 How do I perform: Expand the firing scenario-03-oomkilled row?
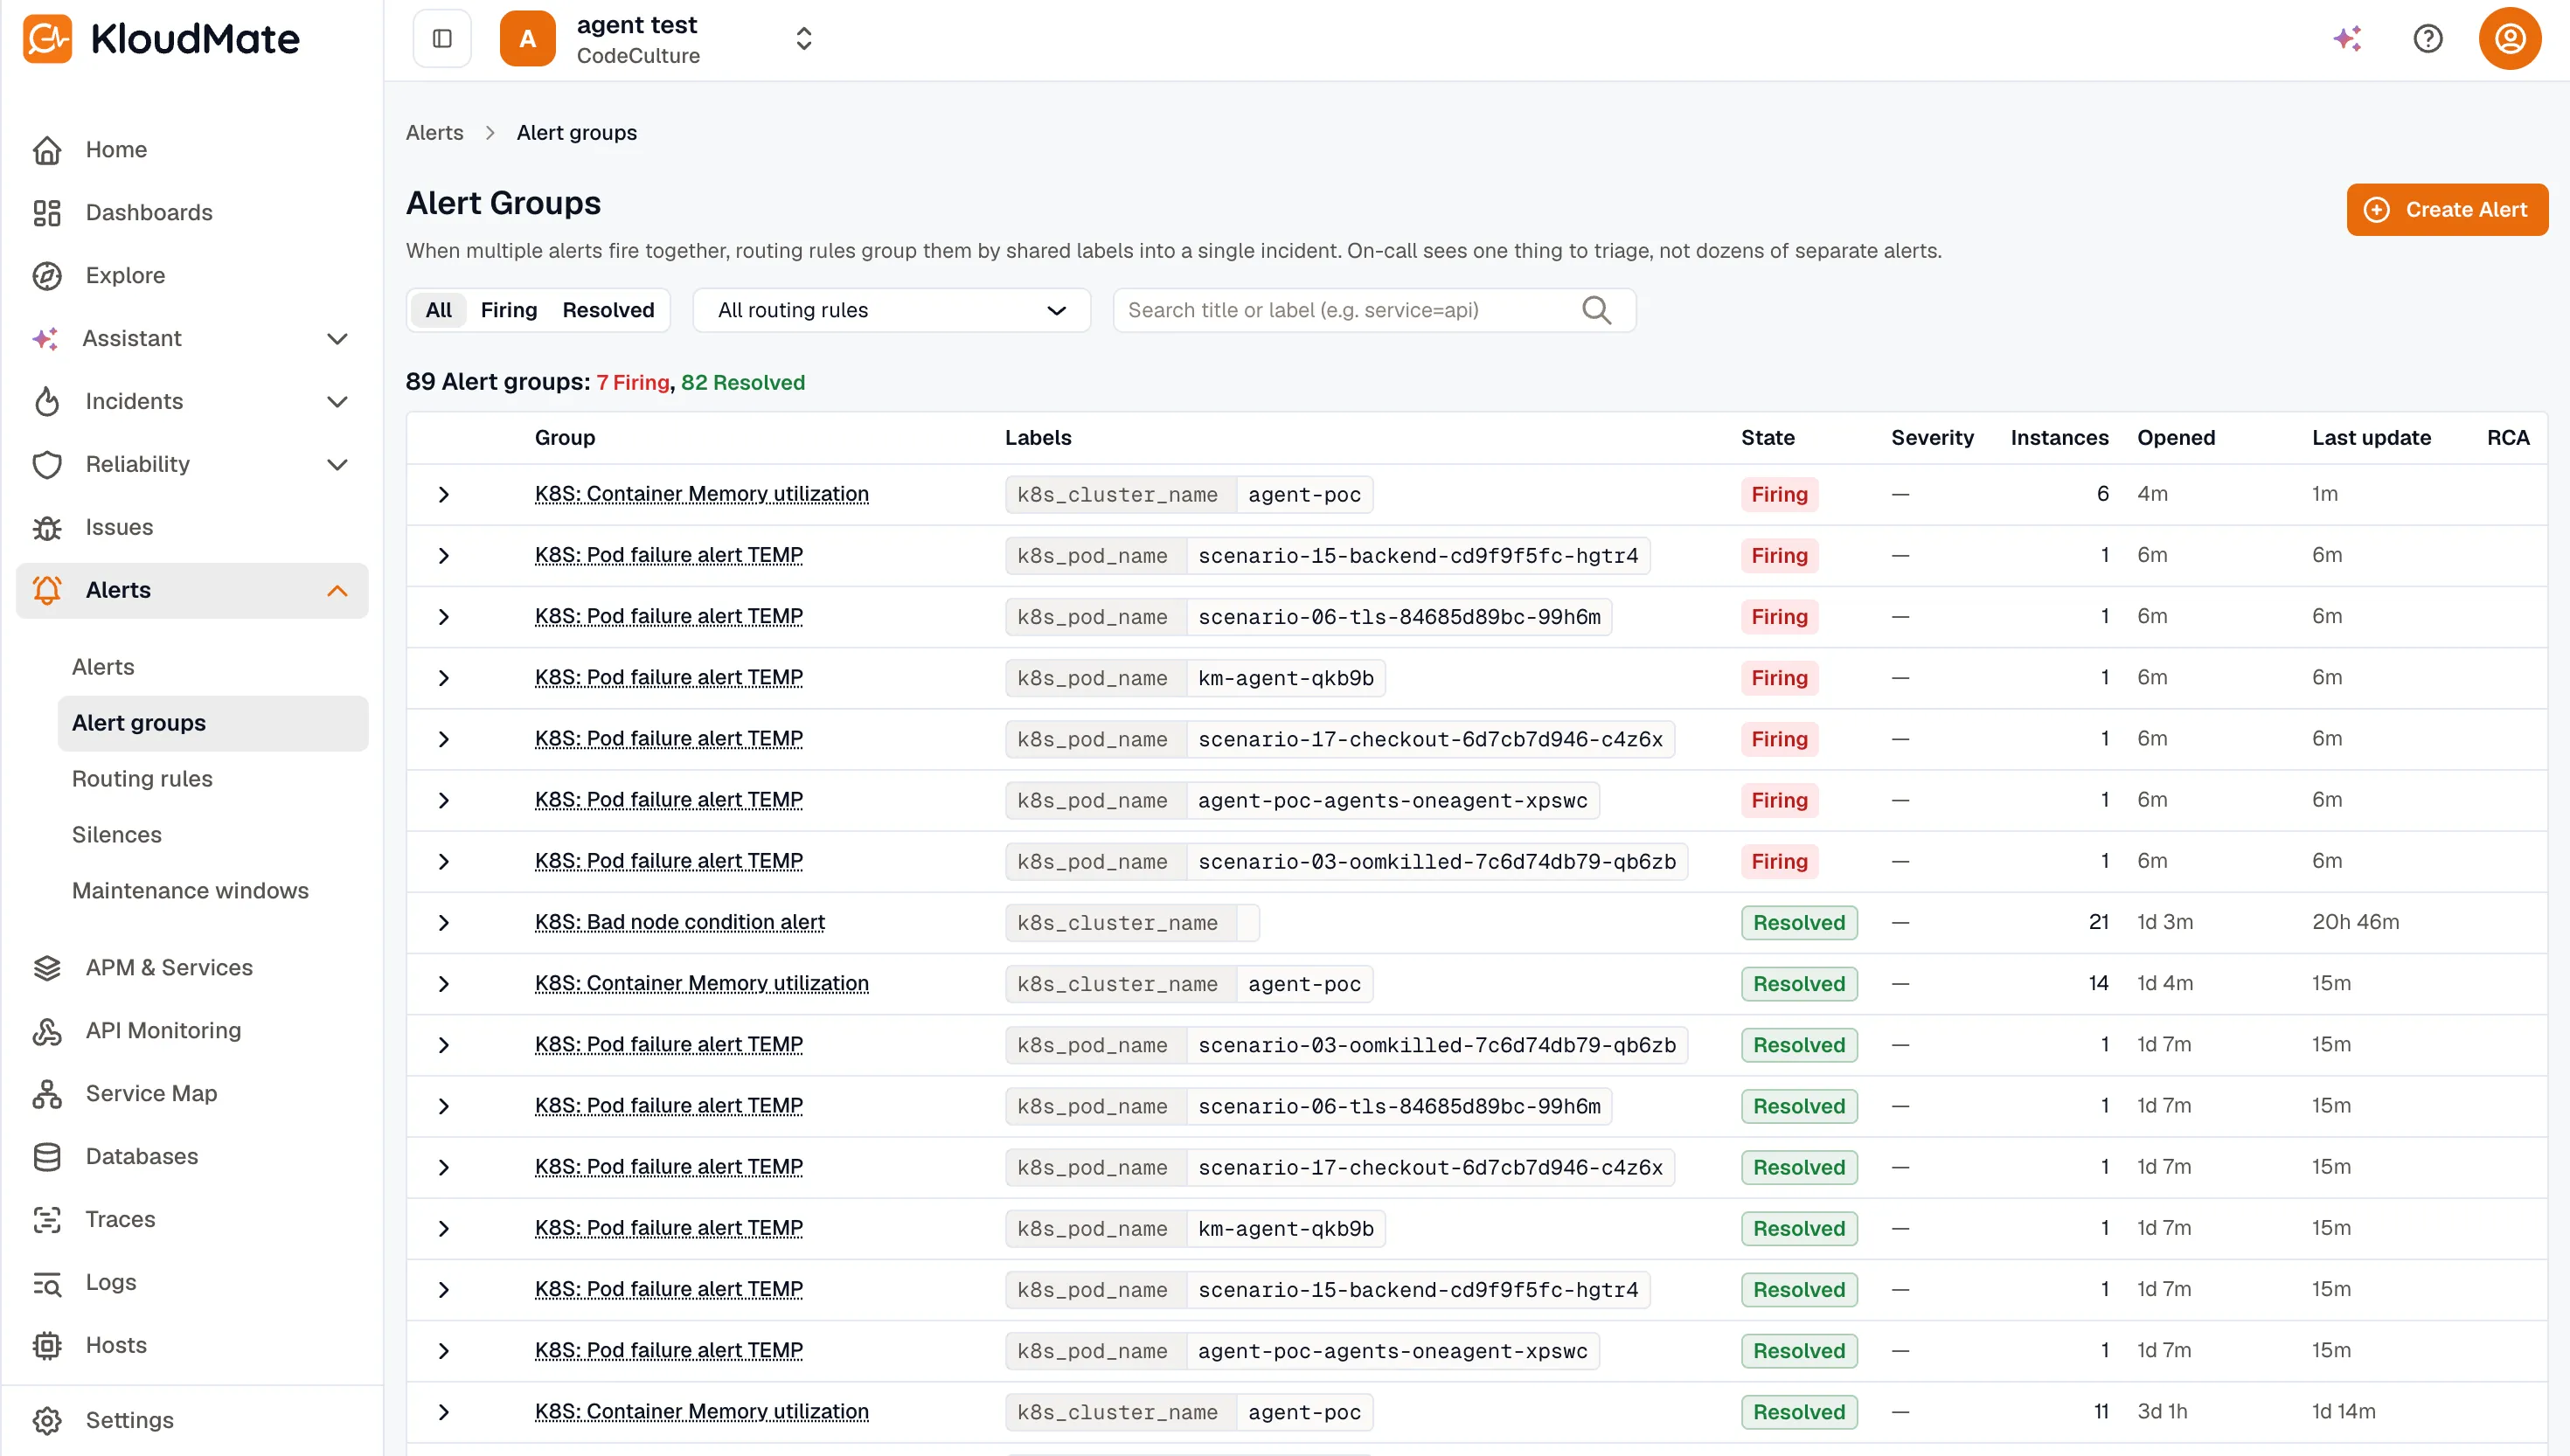[444, 862]
